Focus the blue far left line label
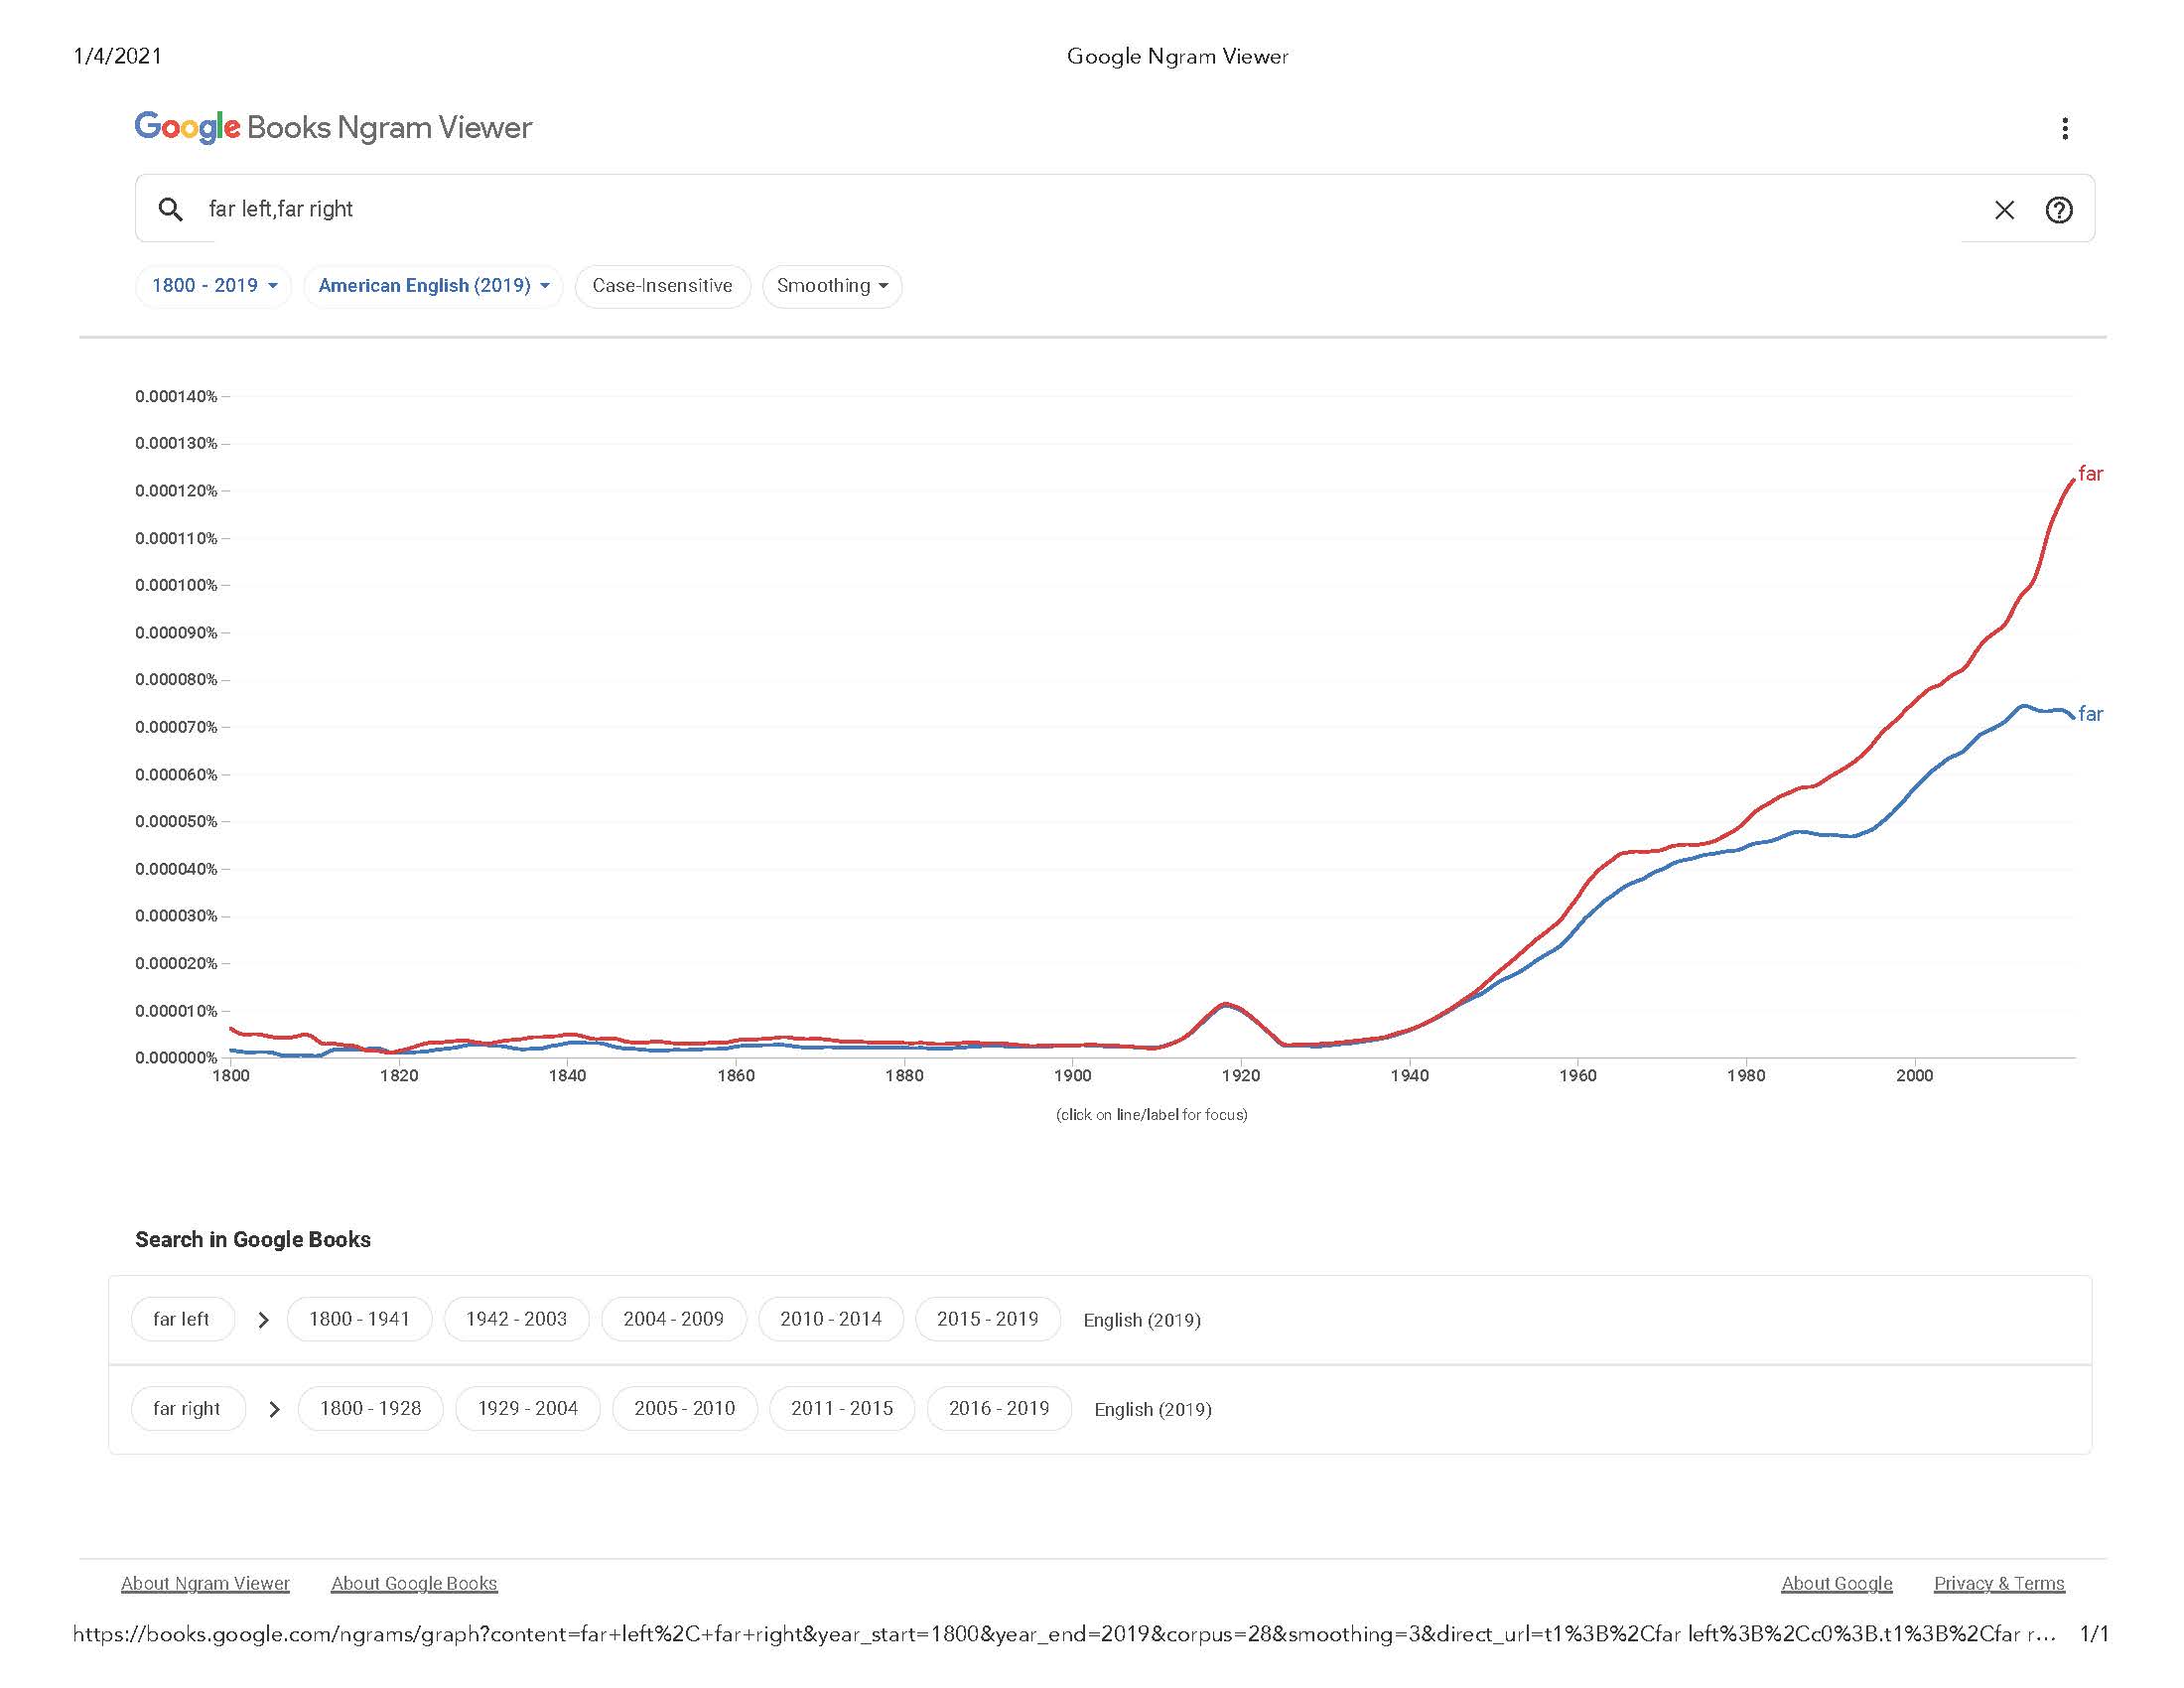2184x1688 pixels. (2090, 714)
